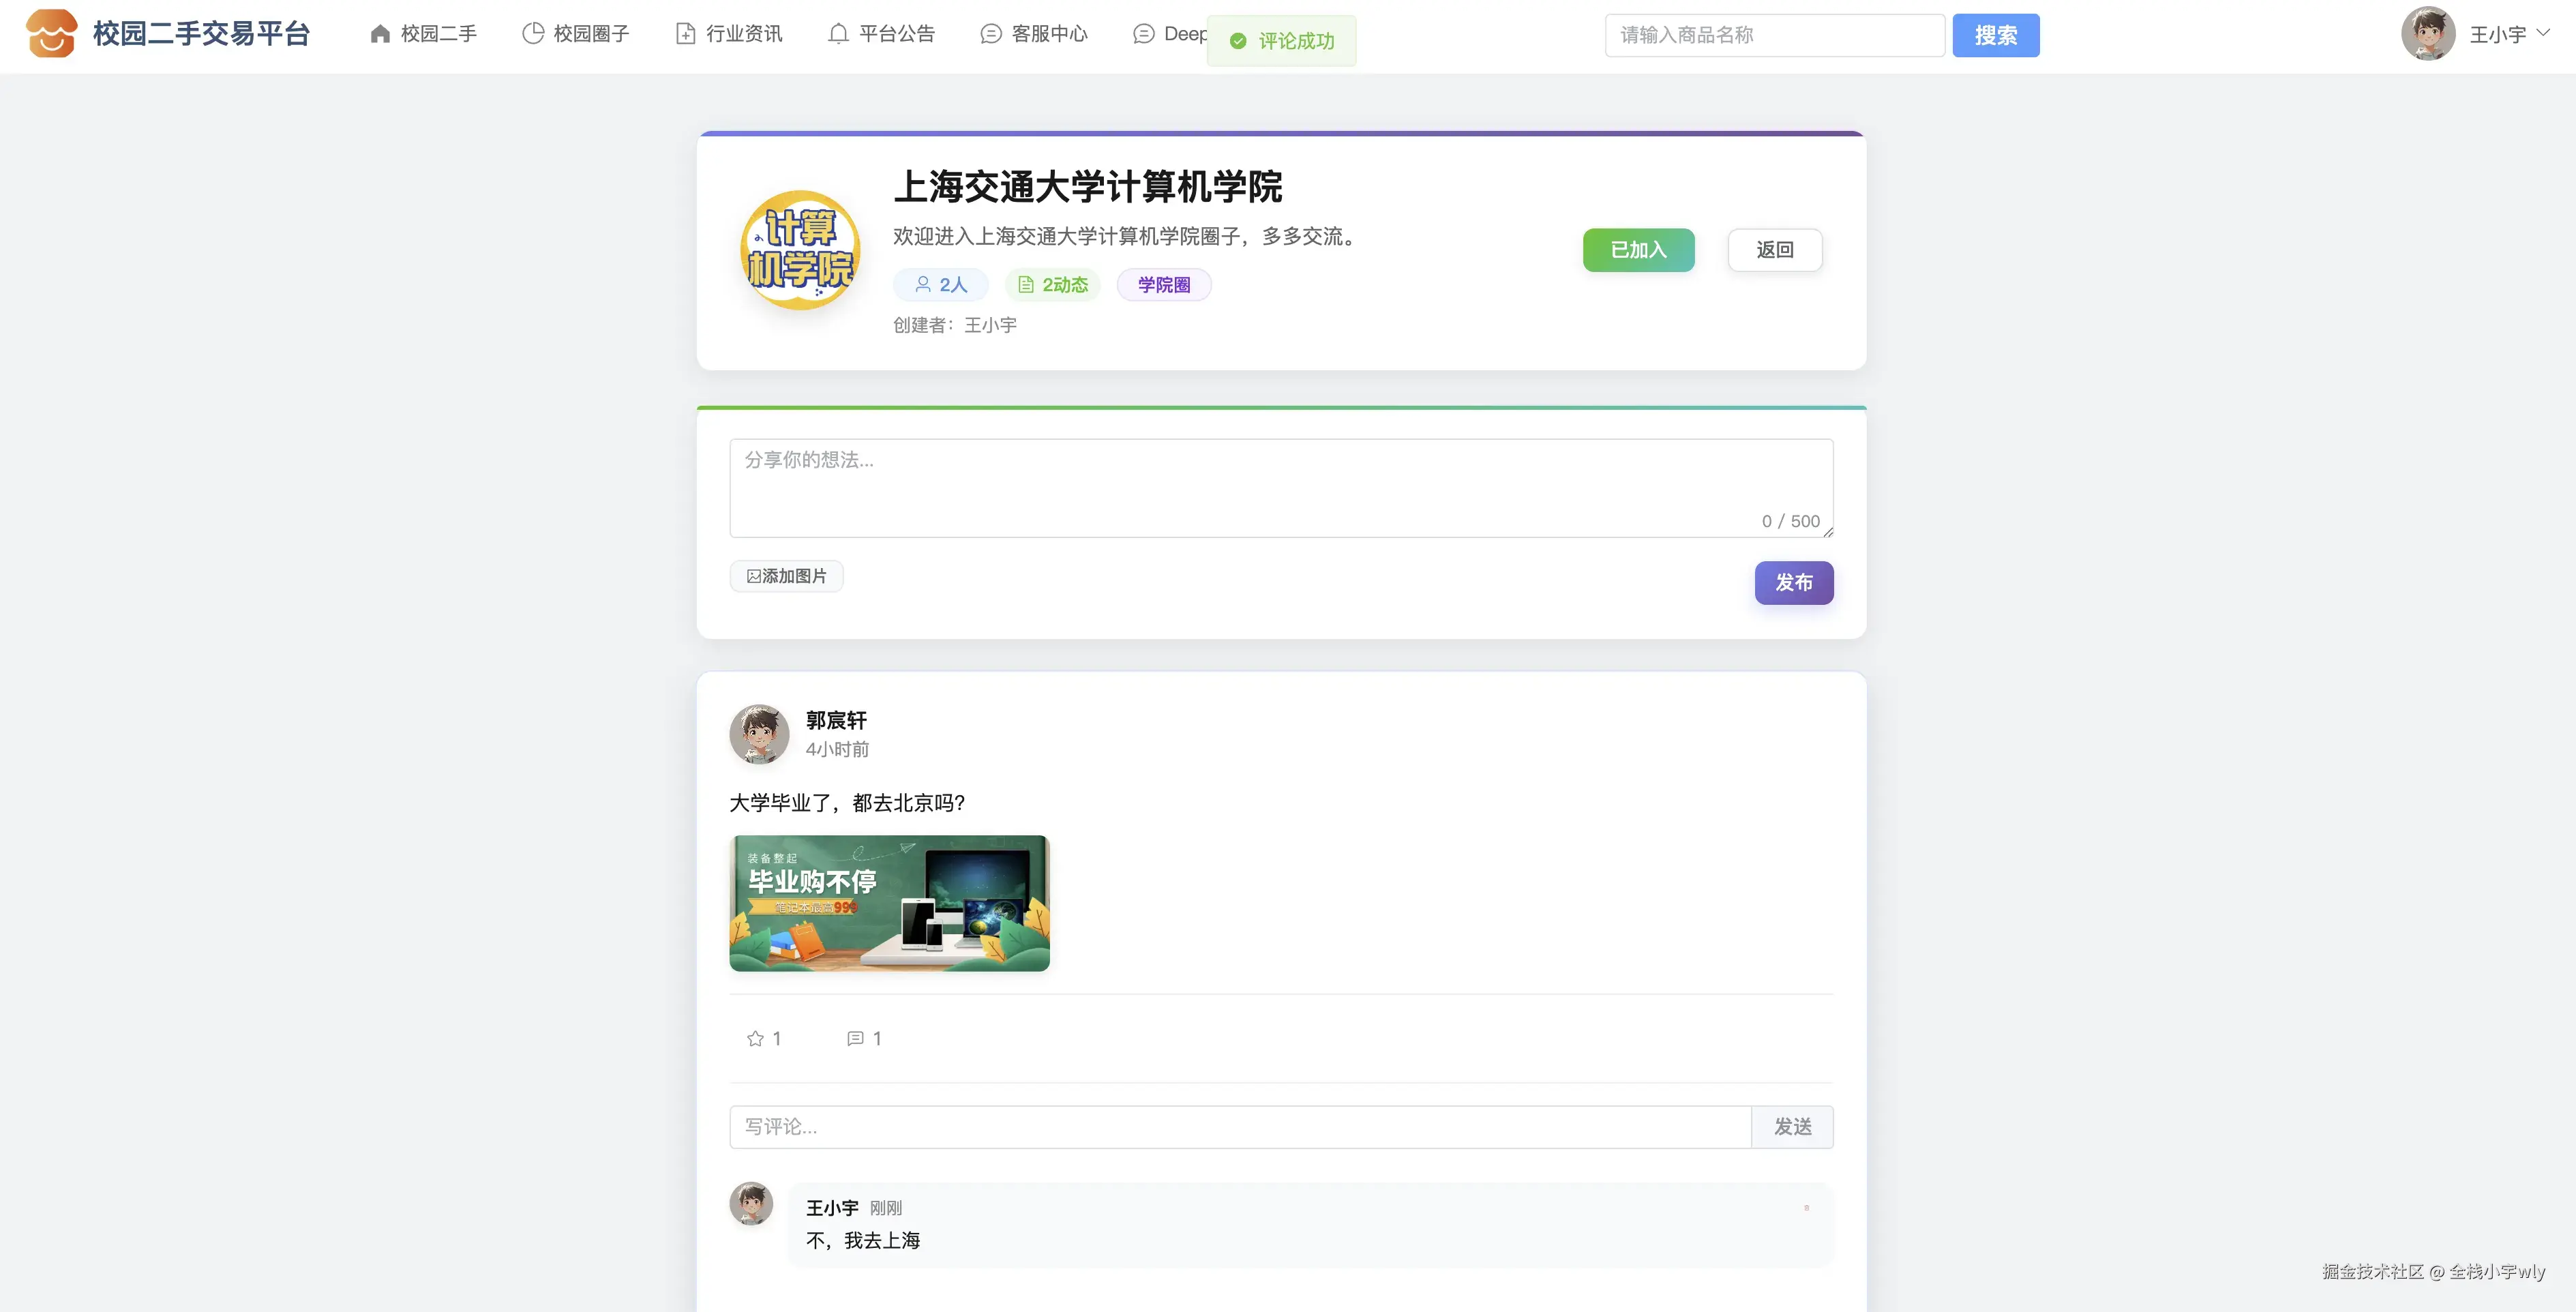This screenshot has width=2576, height=1312.
Task: Open the post's comment icon
Action: pos(855,1038)
